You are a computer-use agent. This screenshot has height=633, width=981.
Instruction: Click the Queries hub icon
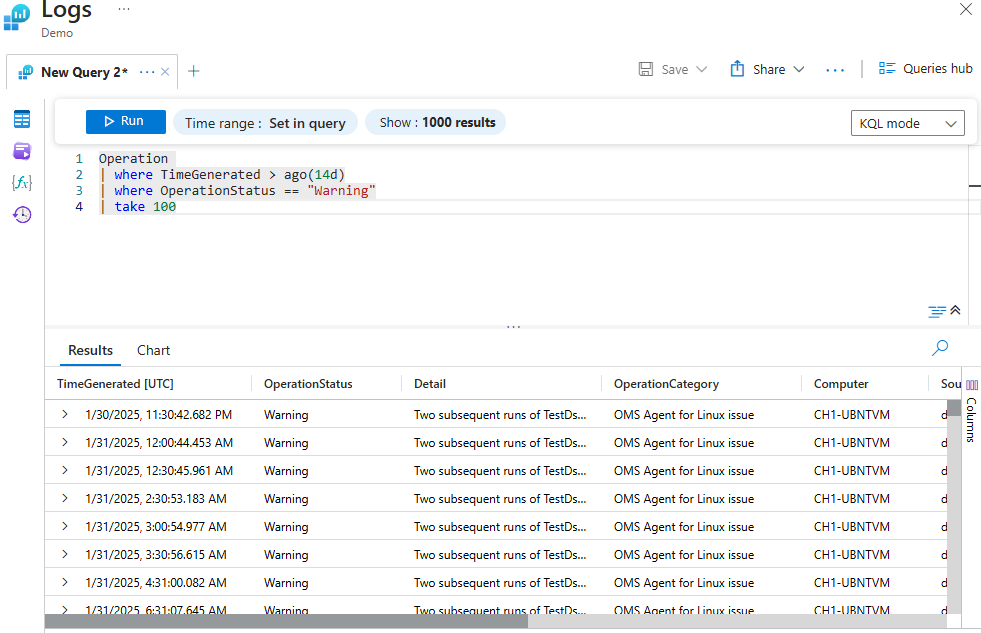[887, 69]
